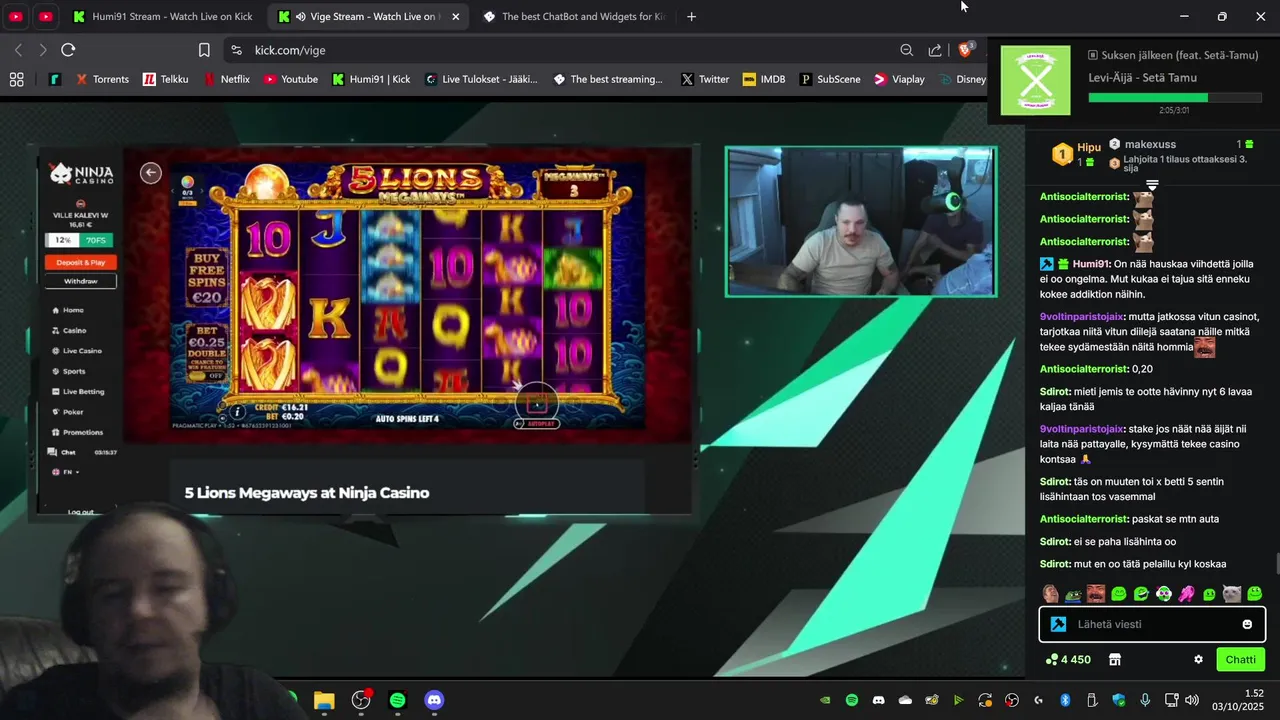Open Spotify from the taskbar
This screenshot has width=1280, height=720.
click(397, 700)
